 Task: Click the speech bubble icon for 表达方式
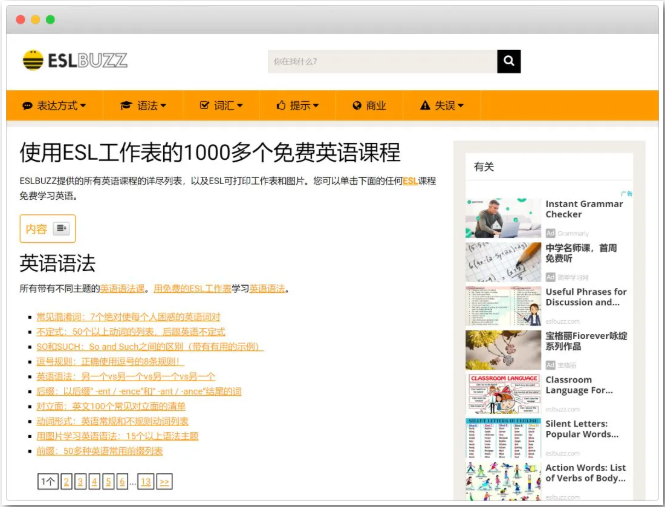tap(28, 105)
